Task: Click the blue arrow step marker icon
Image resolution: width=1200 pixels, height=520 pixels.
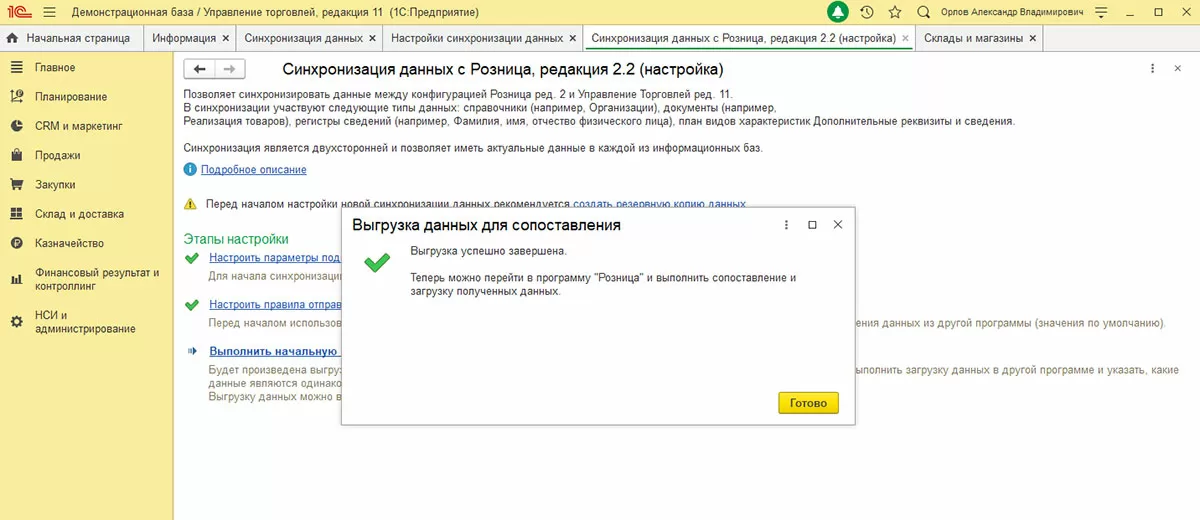Action: [191, 351]
